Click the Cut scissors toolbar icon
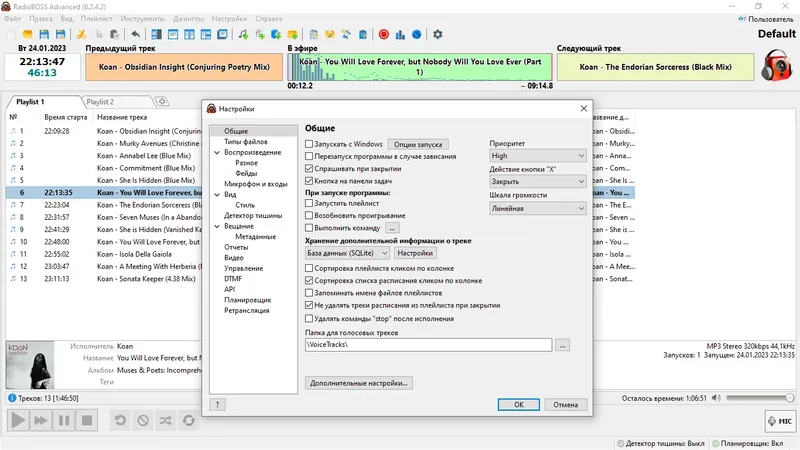 [81, 35]
